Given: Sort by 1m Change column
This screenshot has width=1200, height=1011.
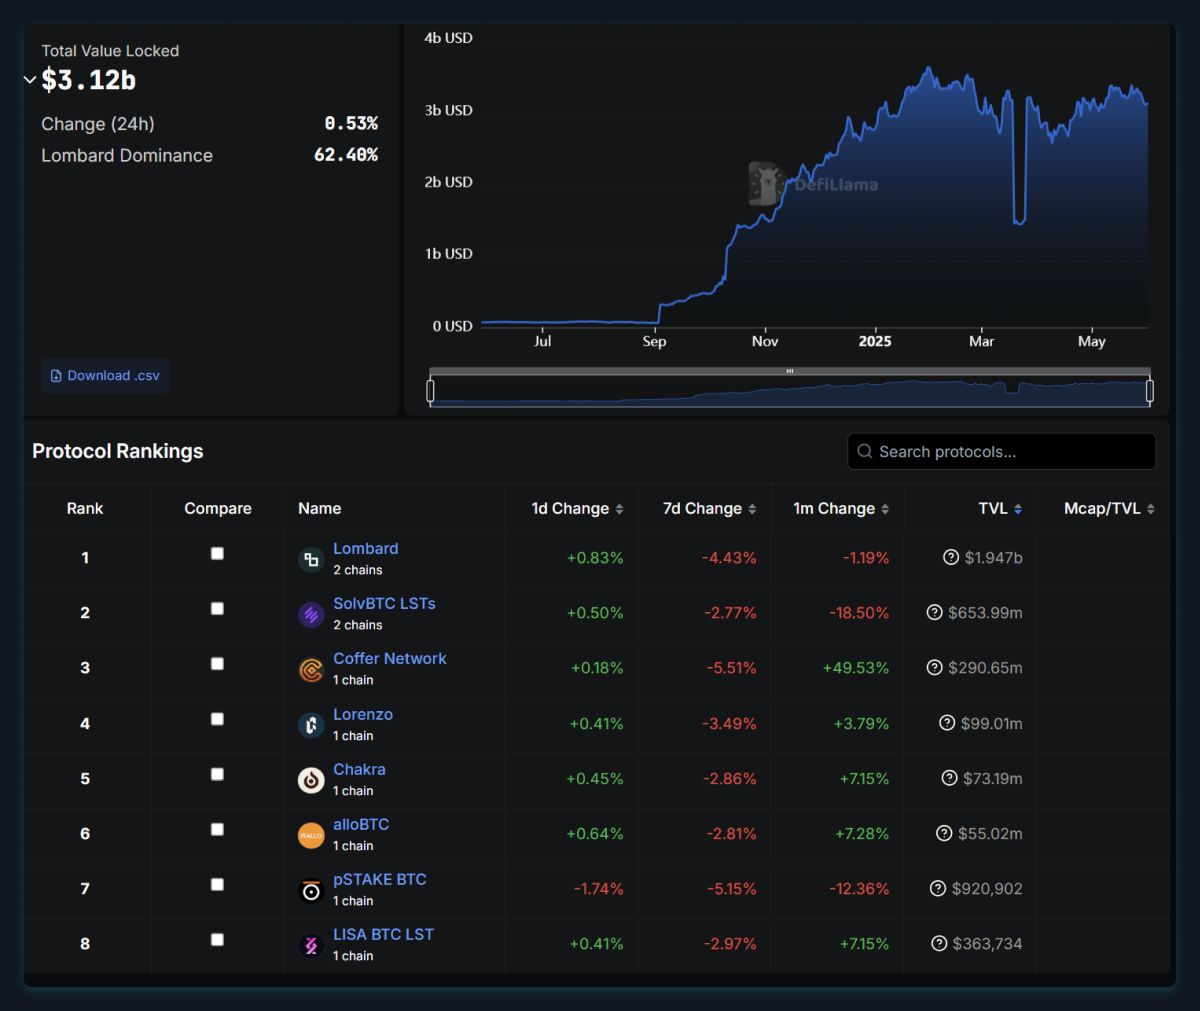Looking at the screenshot, I should coord(841,508).
